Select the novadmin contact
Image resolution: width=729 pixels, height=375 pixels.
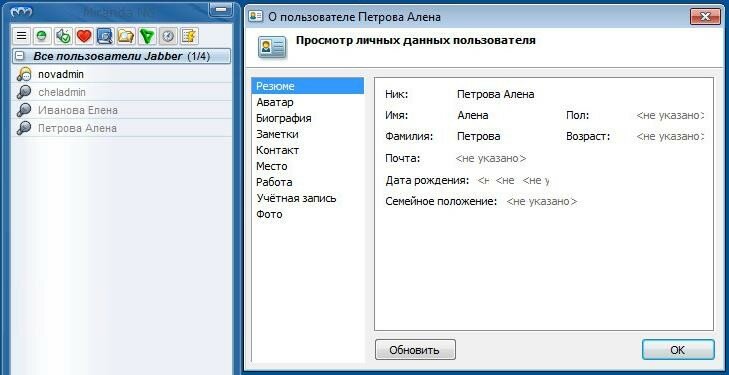[x=121, y=74]
